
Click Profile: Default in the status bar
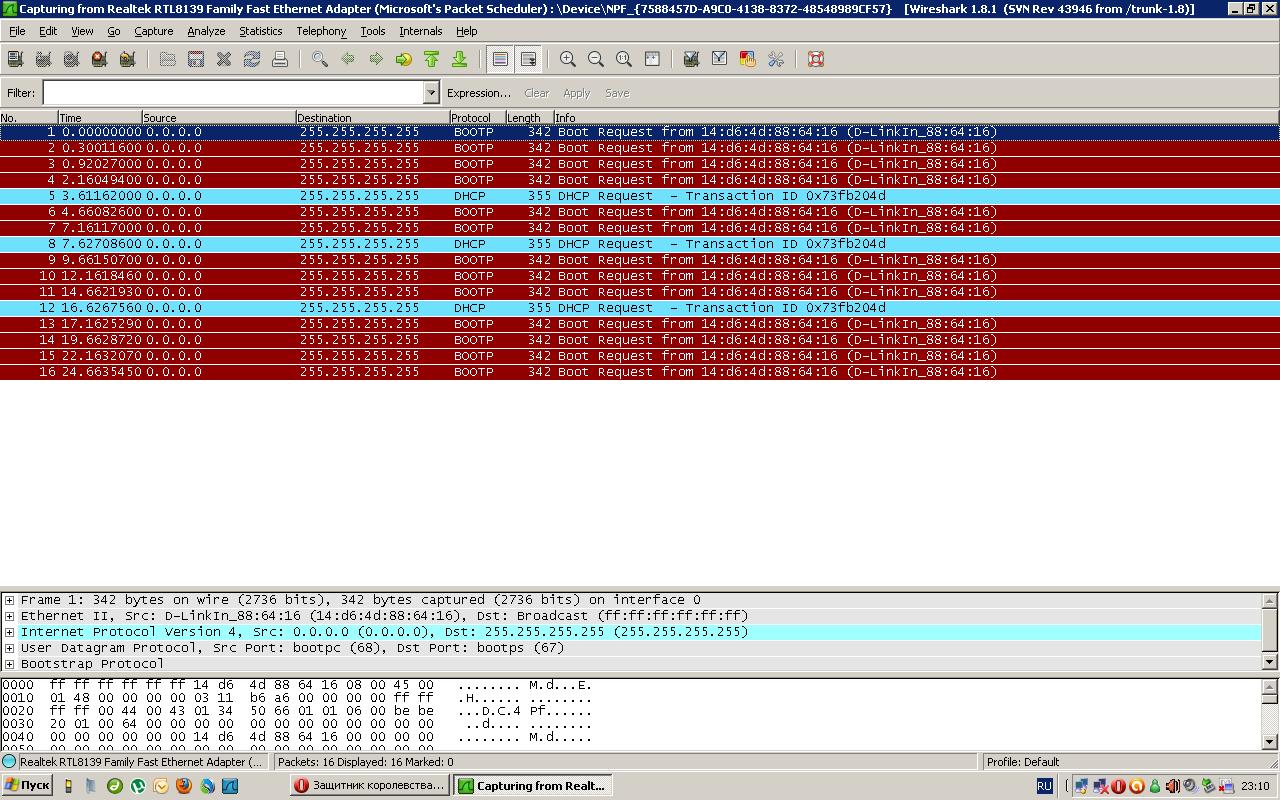point(1022,762)
